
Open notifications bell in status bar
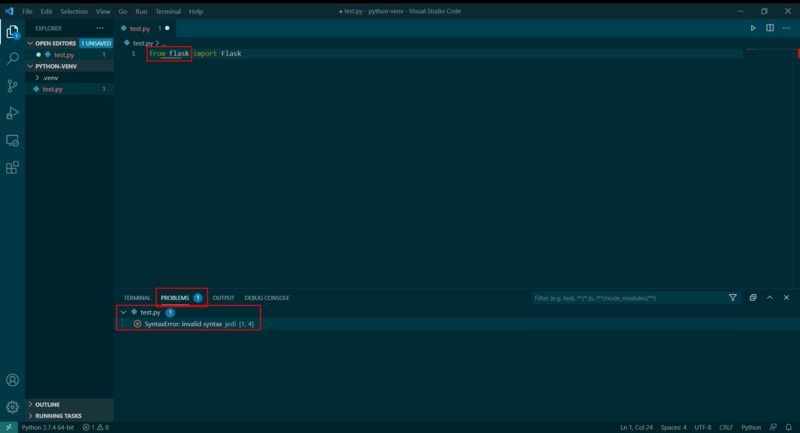[789, 427]
